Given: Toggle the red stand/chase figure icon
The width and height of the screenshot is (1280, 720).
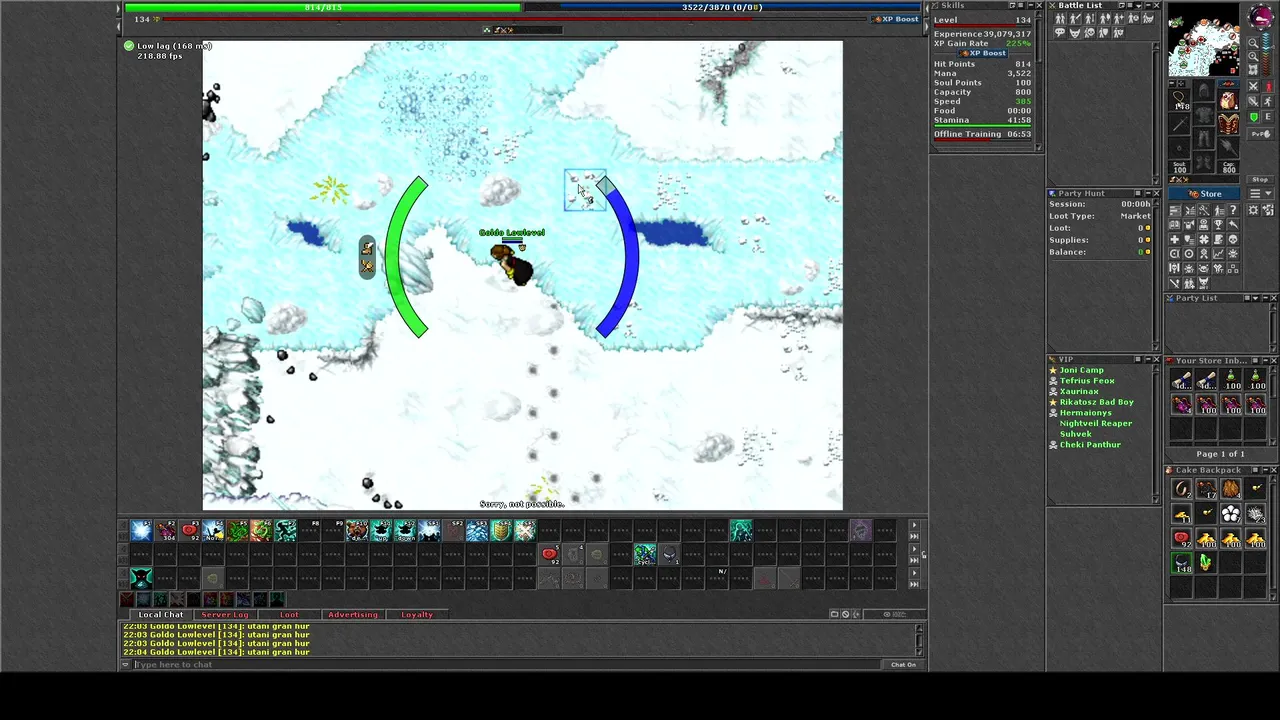Looking at the screenshot, I should coord(1267,86).
